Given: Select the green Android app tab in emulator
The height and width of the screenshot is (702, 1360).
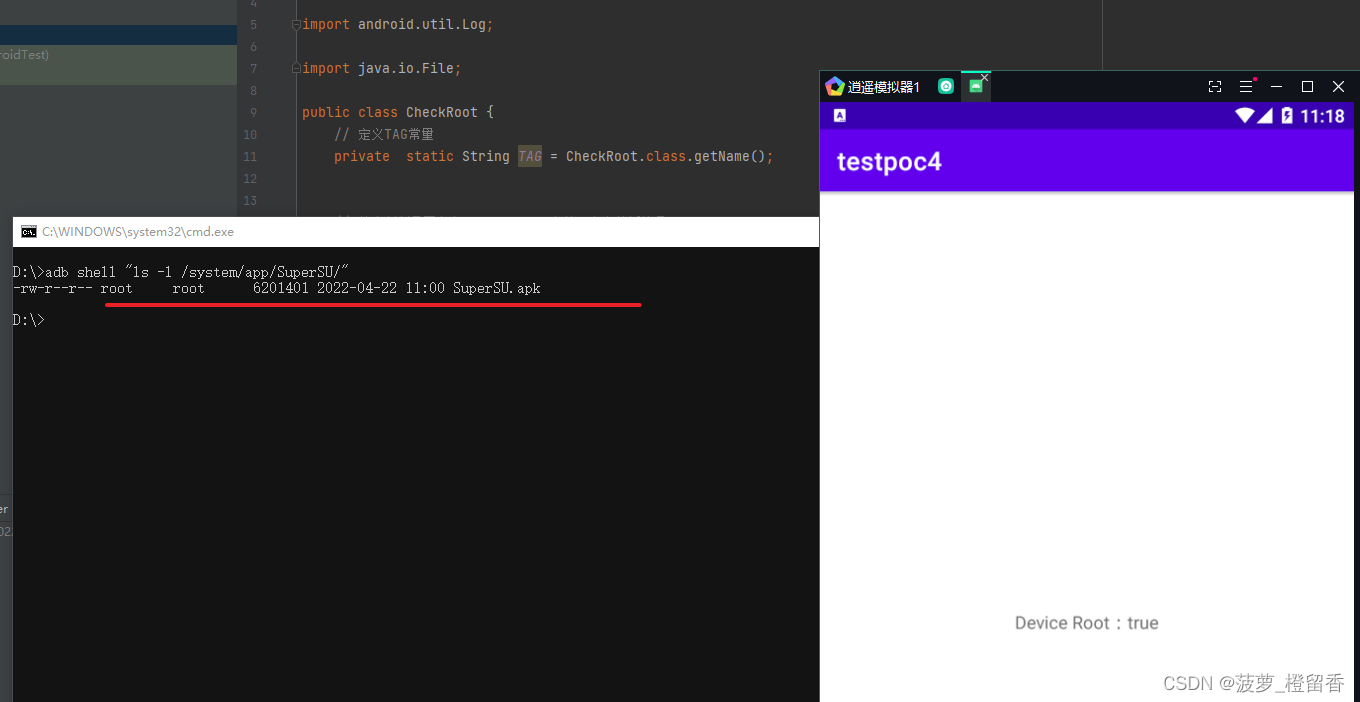Looking at the screenshot, I should 975,86.
